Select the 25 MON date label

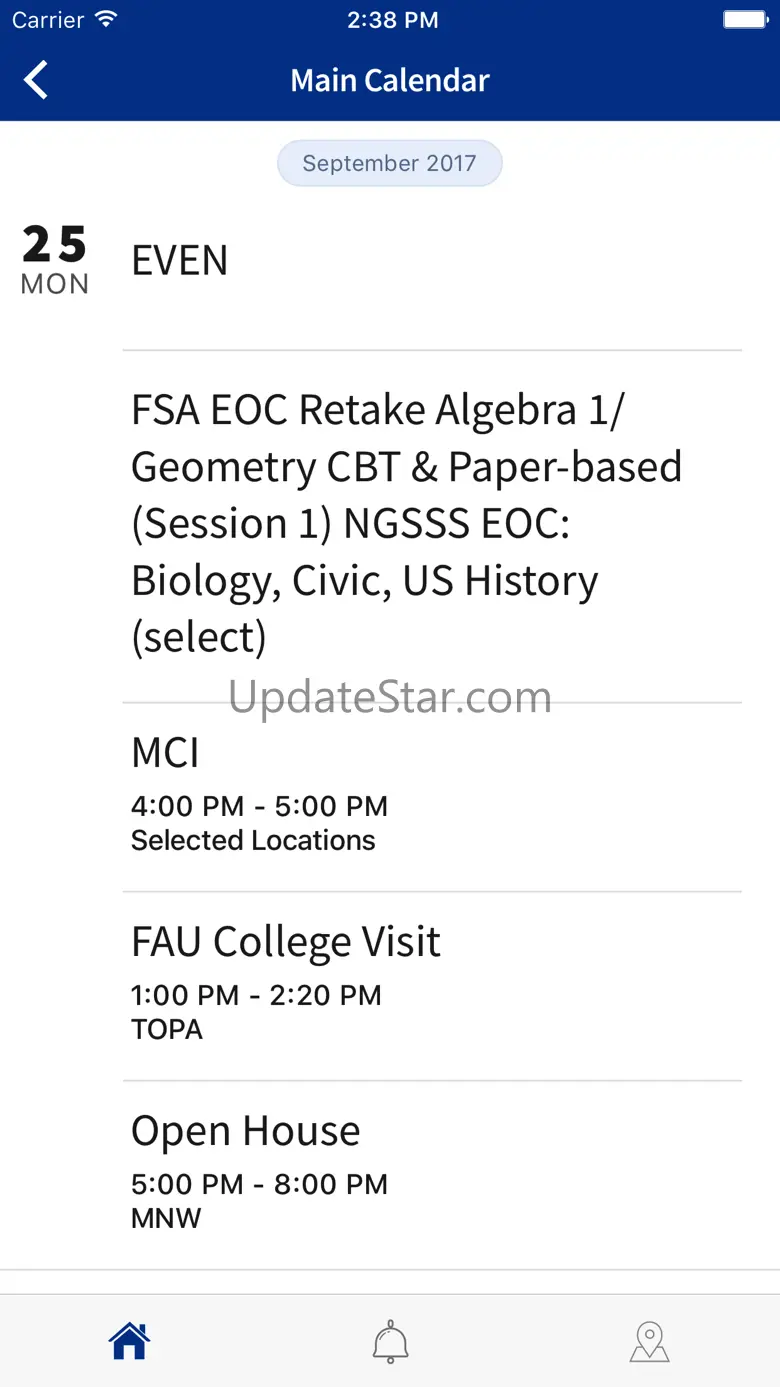coord(55,260)
